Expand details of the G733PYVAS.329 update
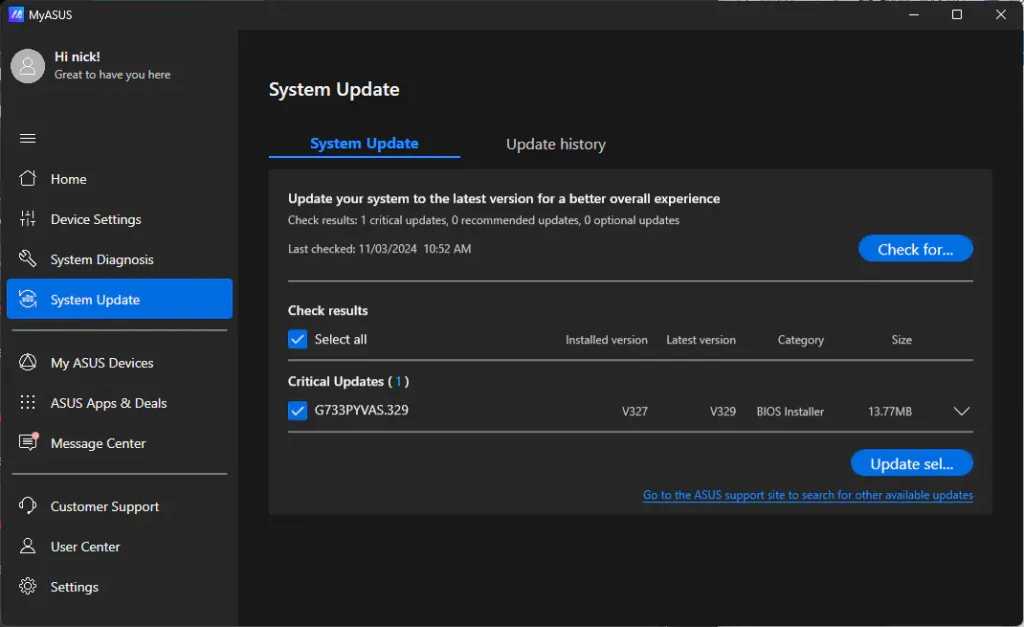The image size is (1024, 627). coord(961,411)
